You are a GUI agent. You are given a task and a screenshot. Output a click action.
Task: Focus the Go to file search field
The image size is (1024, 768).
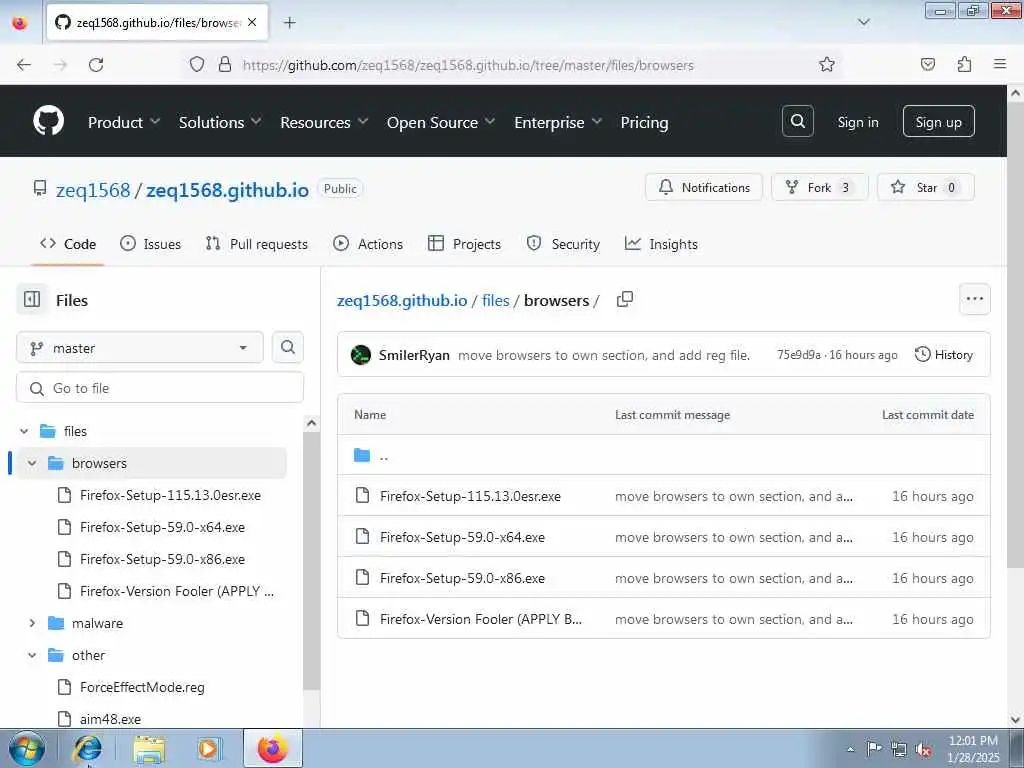[x=160, y=388]
